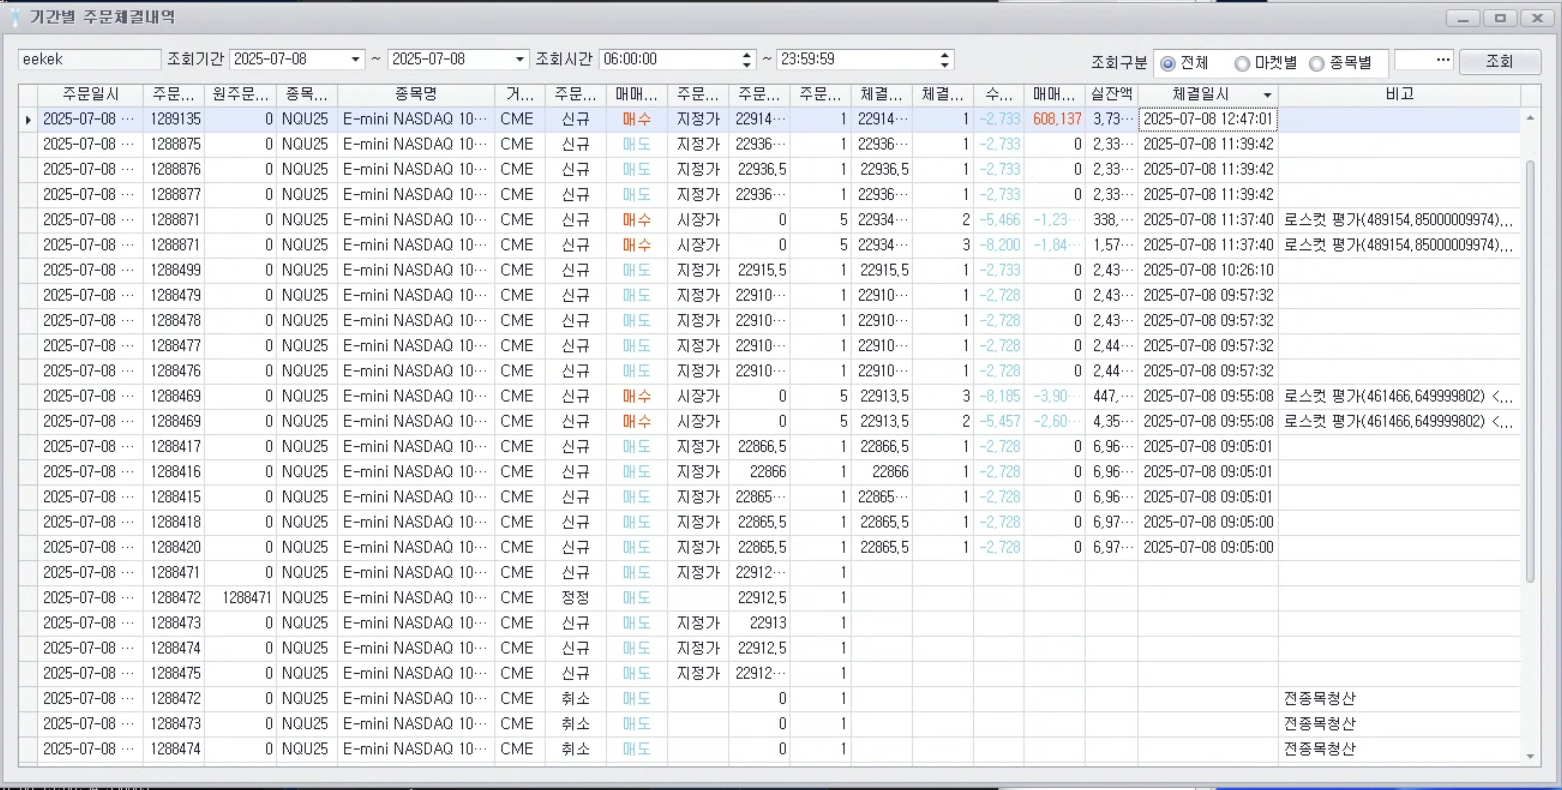Open the start date 2025-07-08 dropdown arrow

pyautogui.click(x=355, y=60)
